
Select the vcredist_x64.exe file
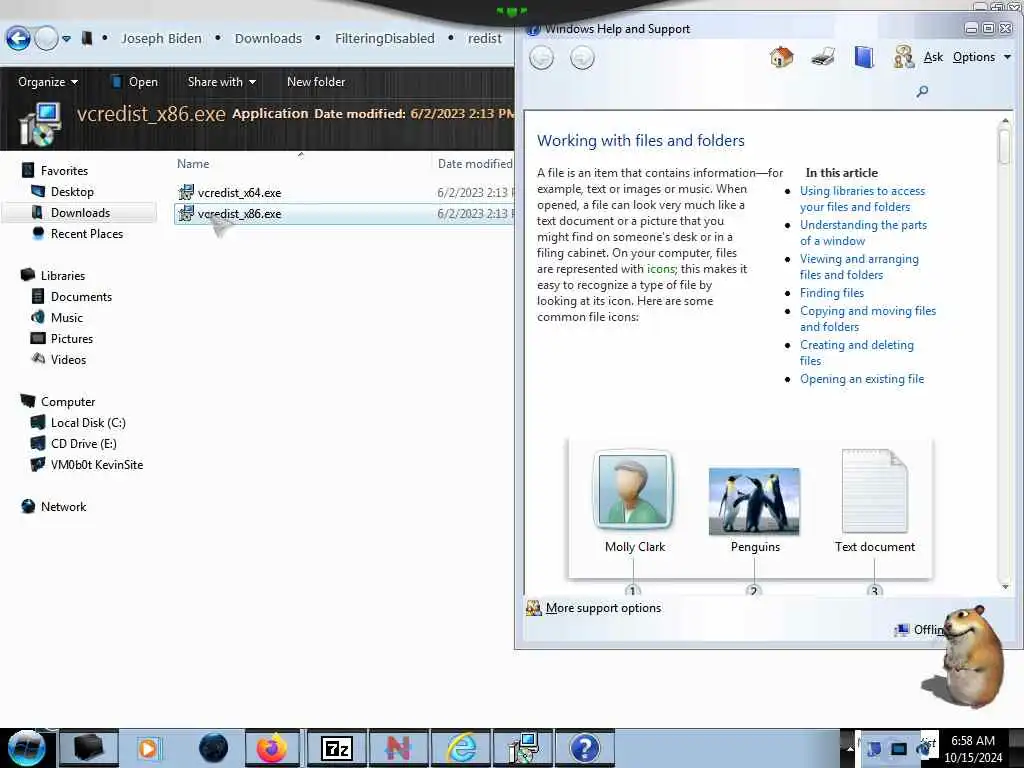(x=240, y=193)
